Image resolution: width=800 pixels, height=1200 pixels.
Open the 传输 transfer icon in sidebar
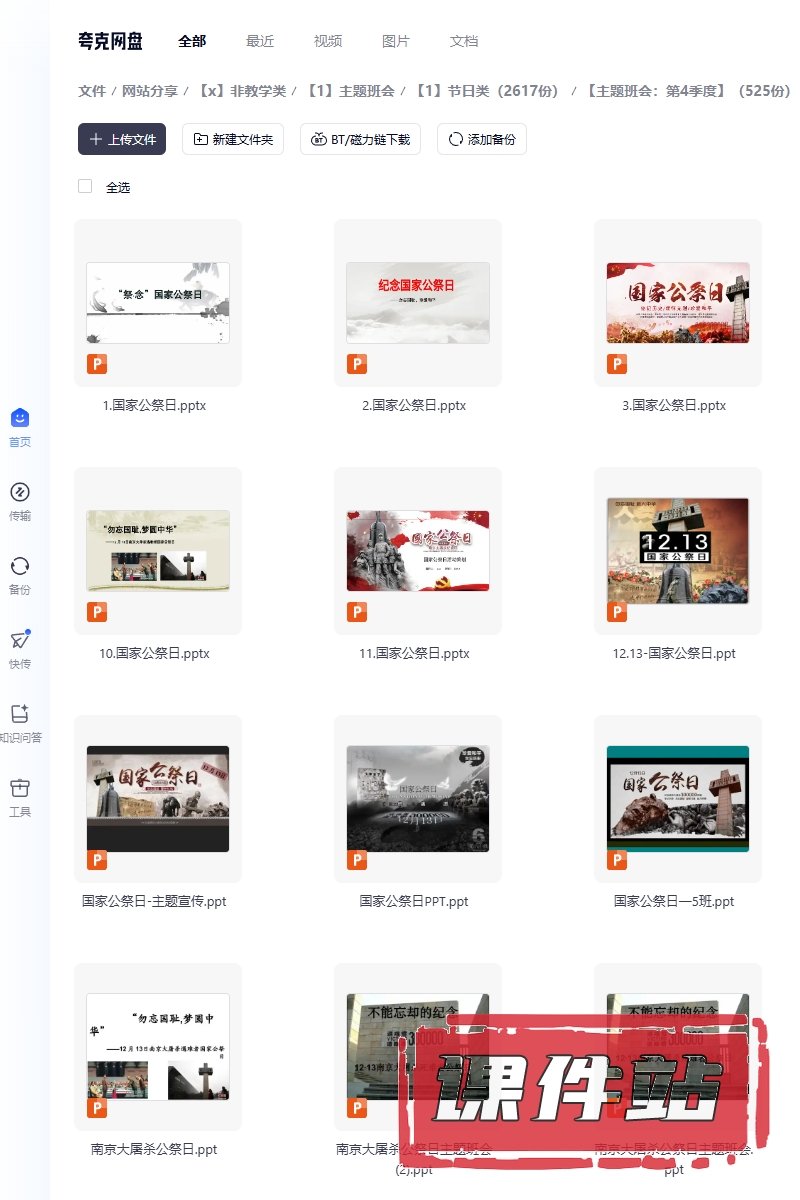20,492
